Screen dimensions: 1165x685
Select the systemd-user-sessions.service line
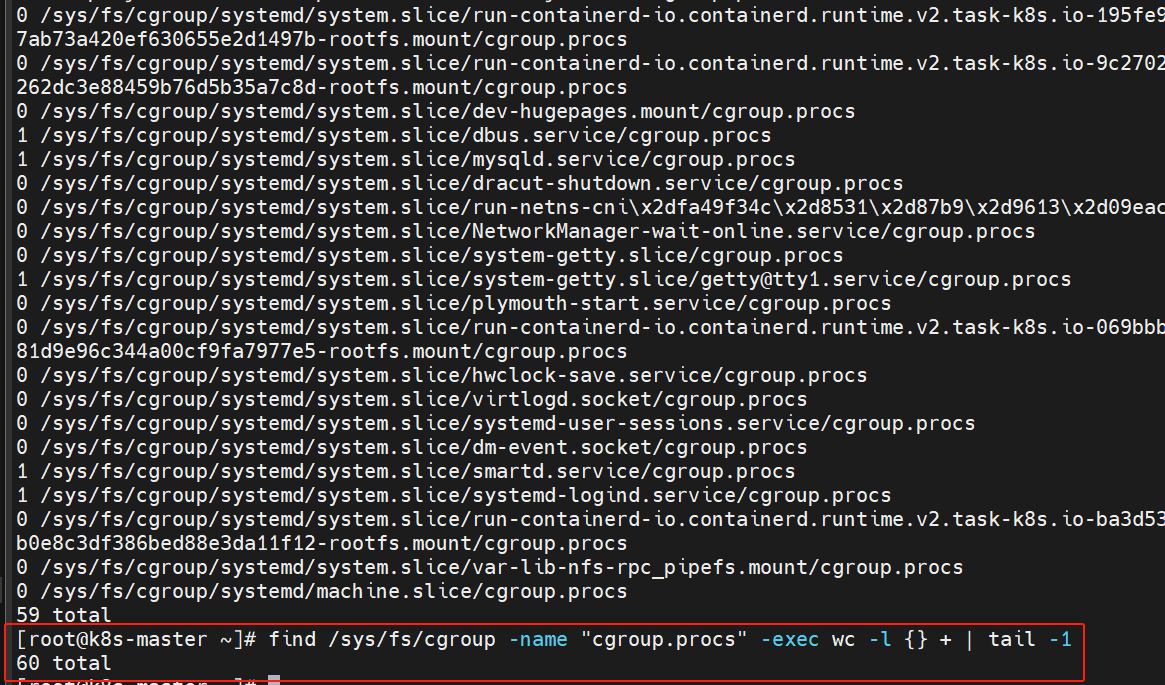496,423
